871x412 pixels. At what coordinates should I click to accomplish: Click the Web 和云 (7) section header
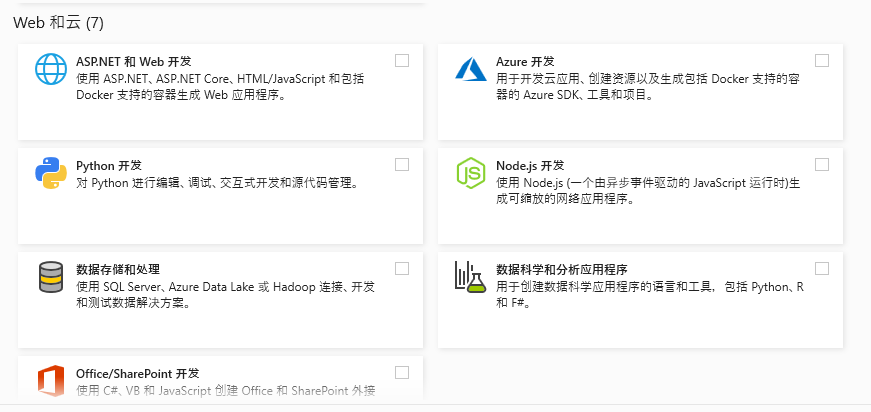tap(58, 23)
